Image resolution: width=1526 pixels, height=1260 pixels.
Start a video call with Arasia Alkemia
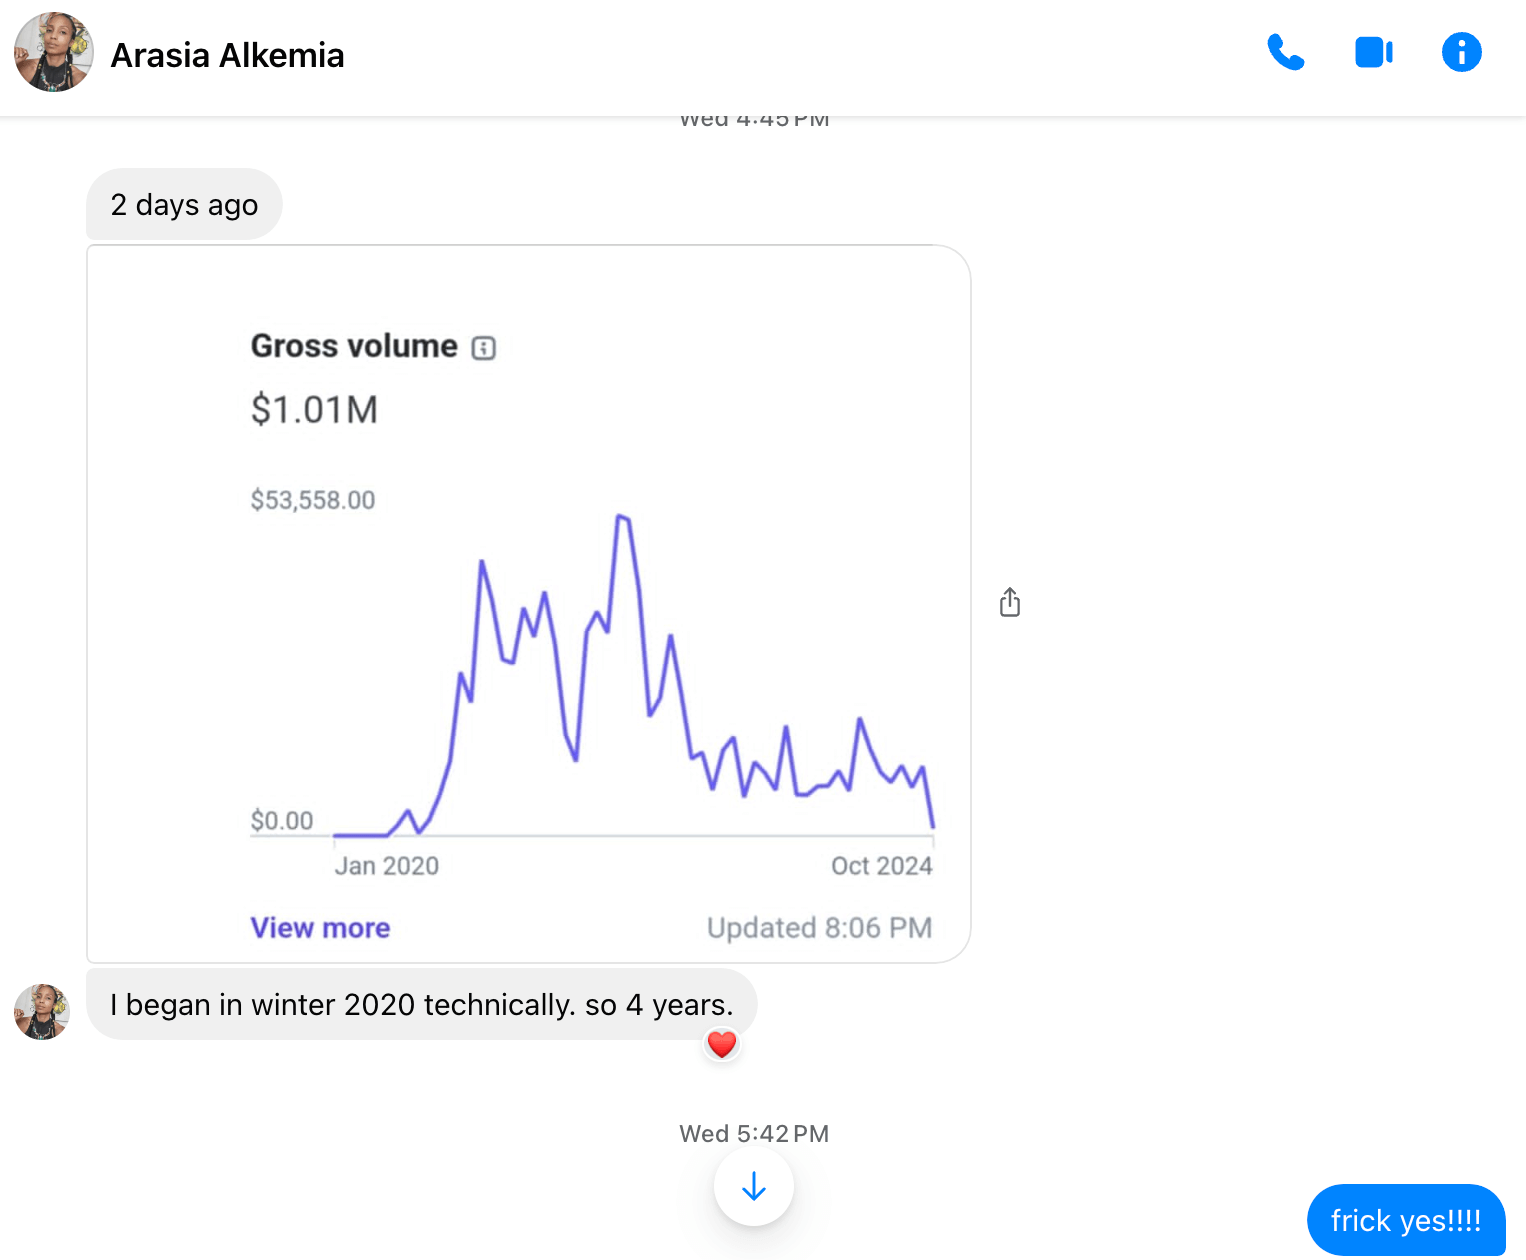[x=1374, y=53]
